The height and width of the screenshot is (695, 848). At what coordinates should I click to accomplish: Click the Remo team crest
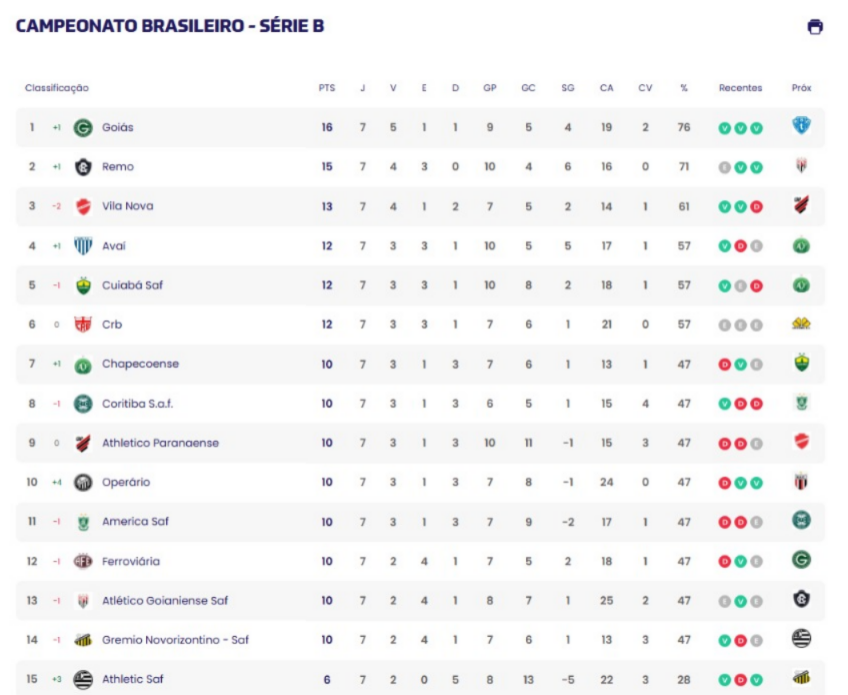click(x=83, y=167)
